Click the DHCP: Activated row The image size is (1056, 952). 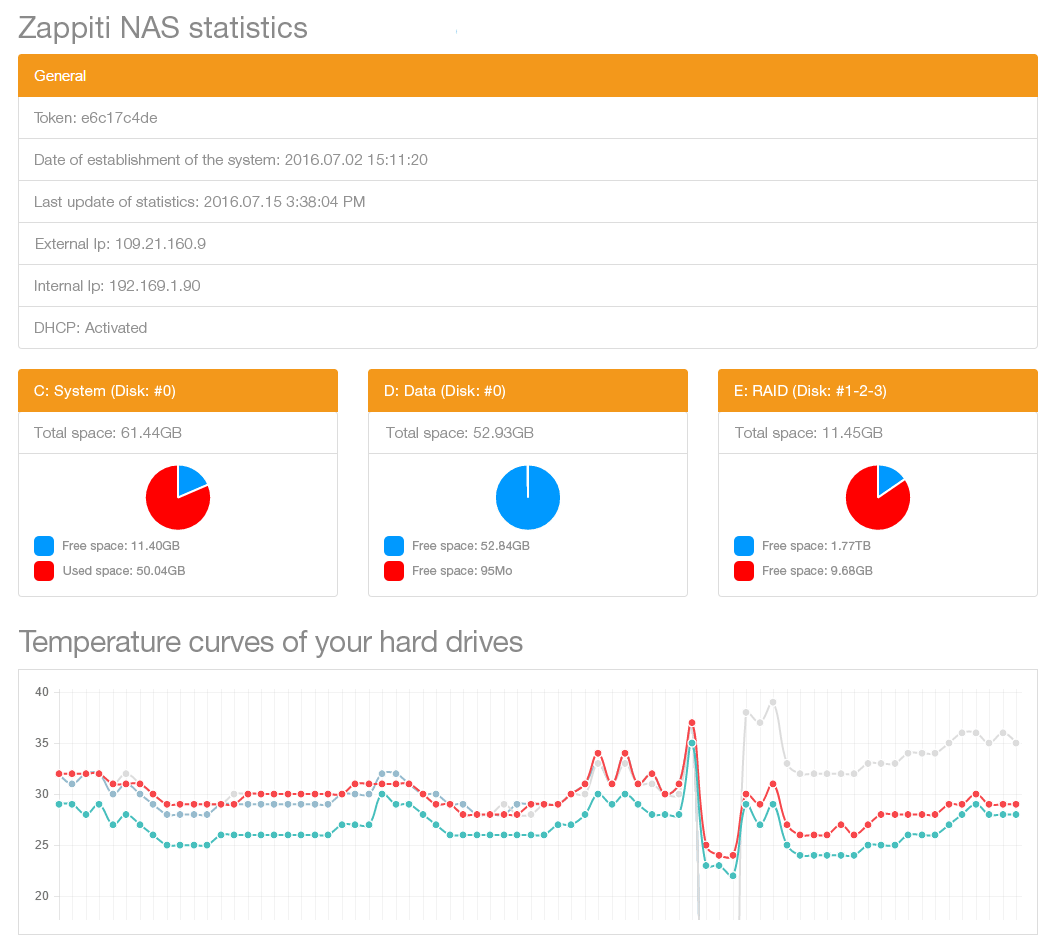click(528, 328)
